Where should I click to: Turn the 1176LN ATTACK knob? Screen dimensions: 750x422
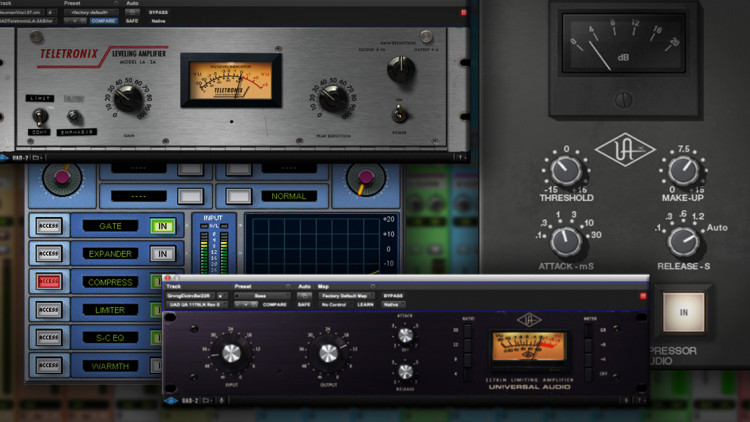405,335
